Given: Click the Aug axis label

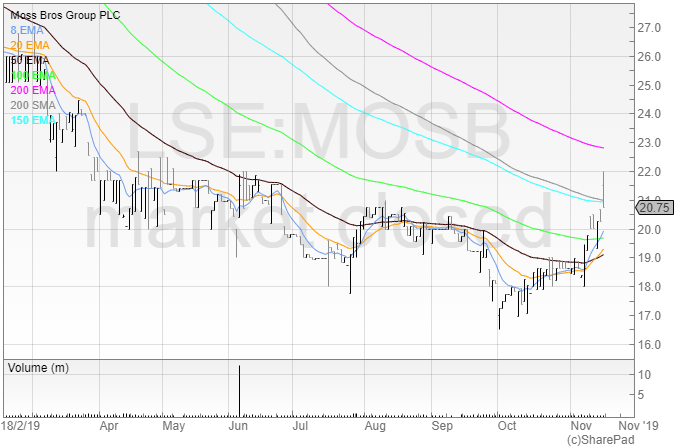Looking at the screenshot, I should point(375,426).
